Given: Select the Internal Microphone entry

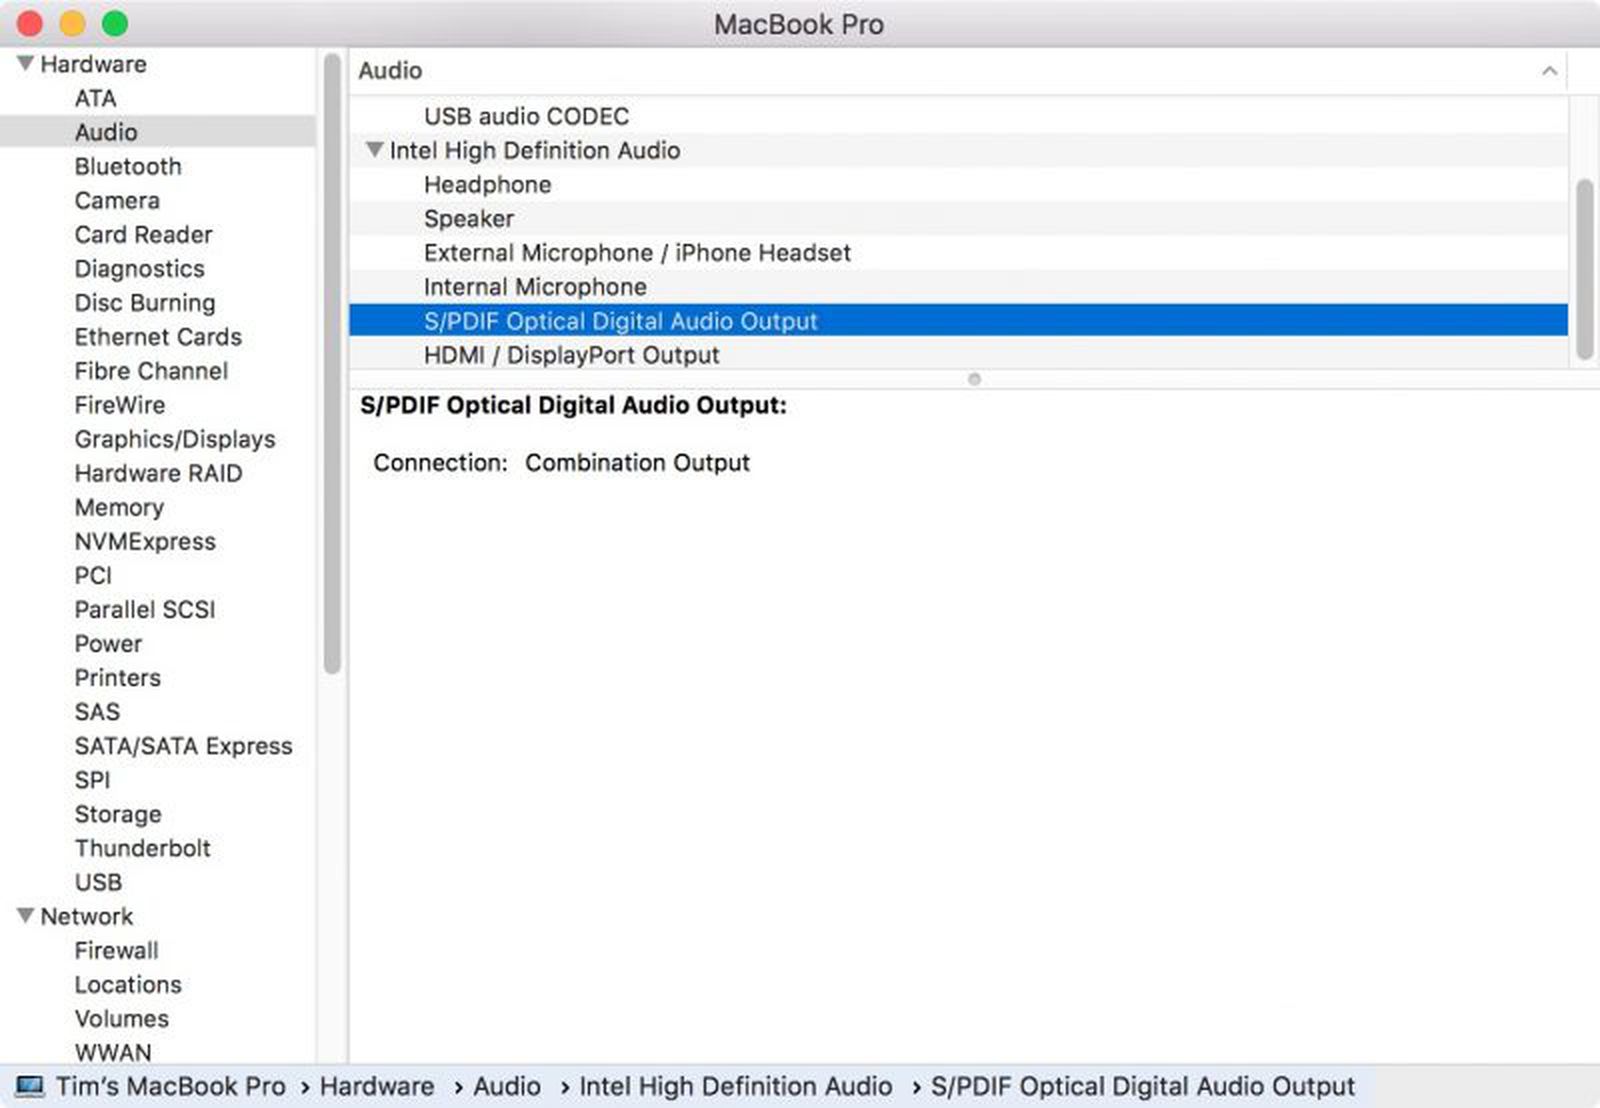Looking at the screenshot, I should [535, 286].
